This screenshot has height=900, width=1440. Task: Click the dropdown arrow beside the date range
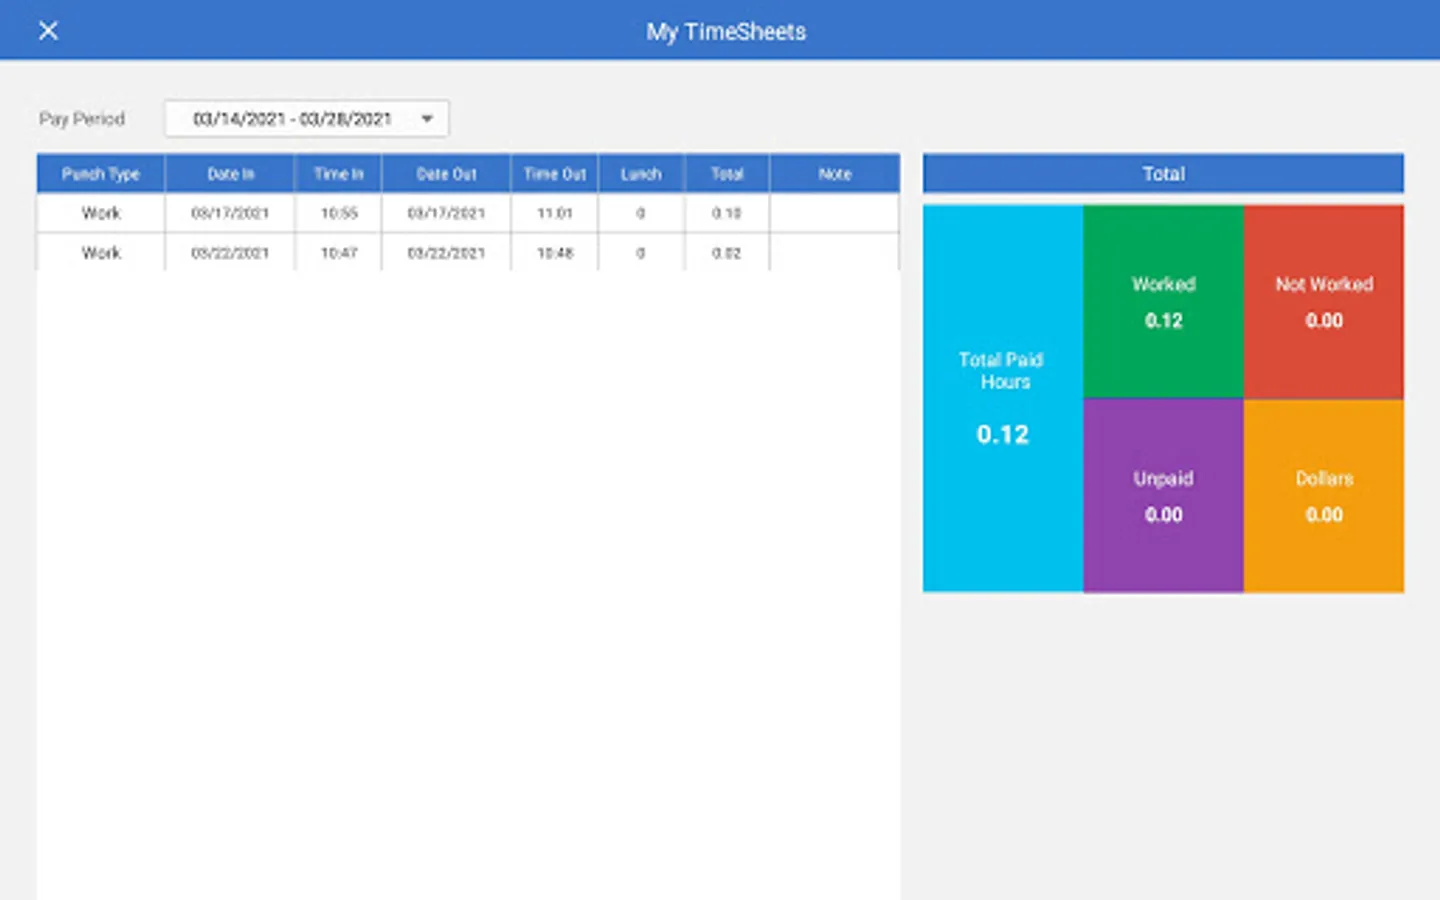(x=427, y=118)
